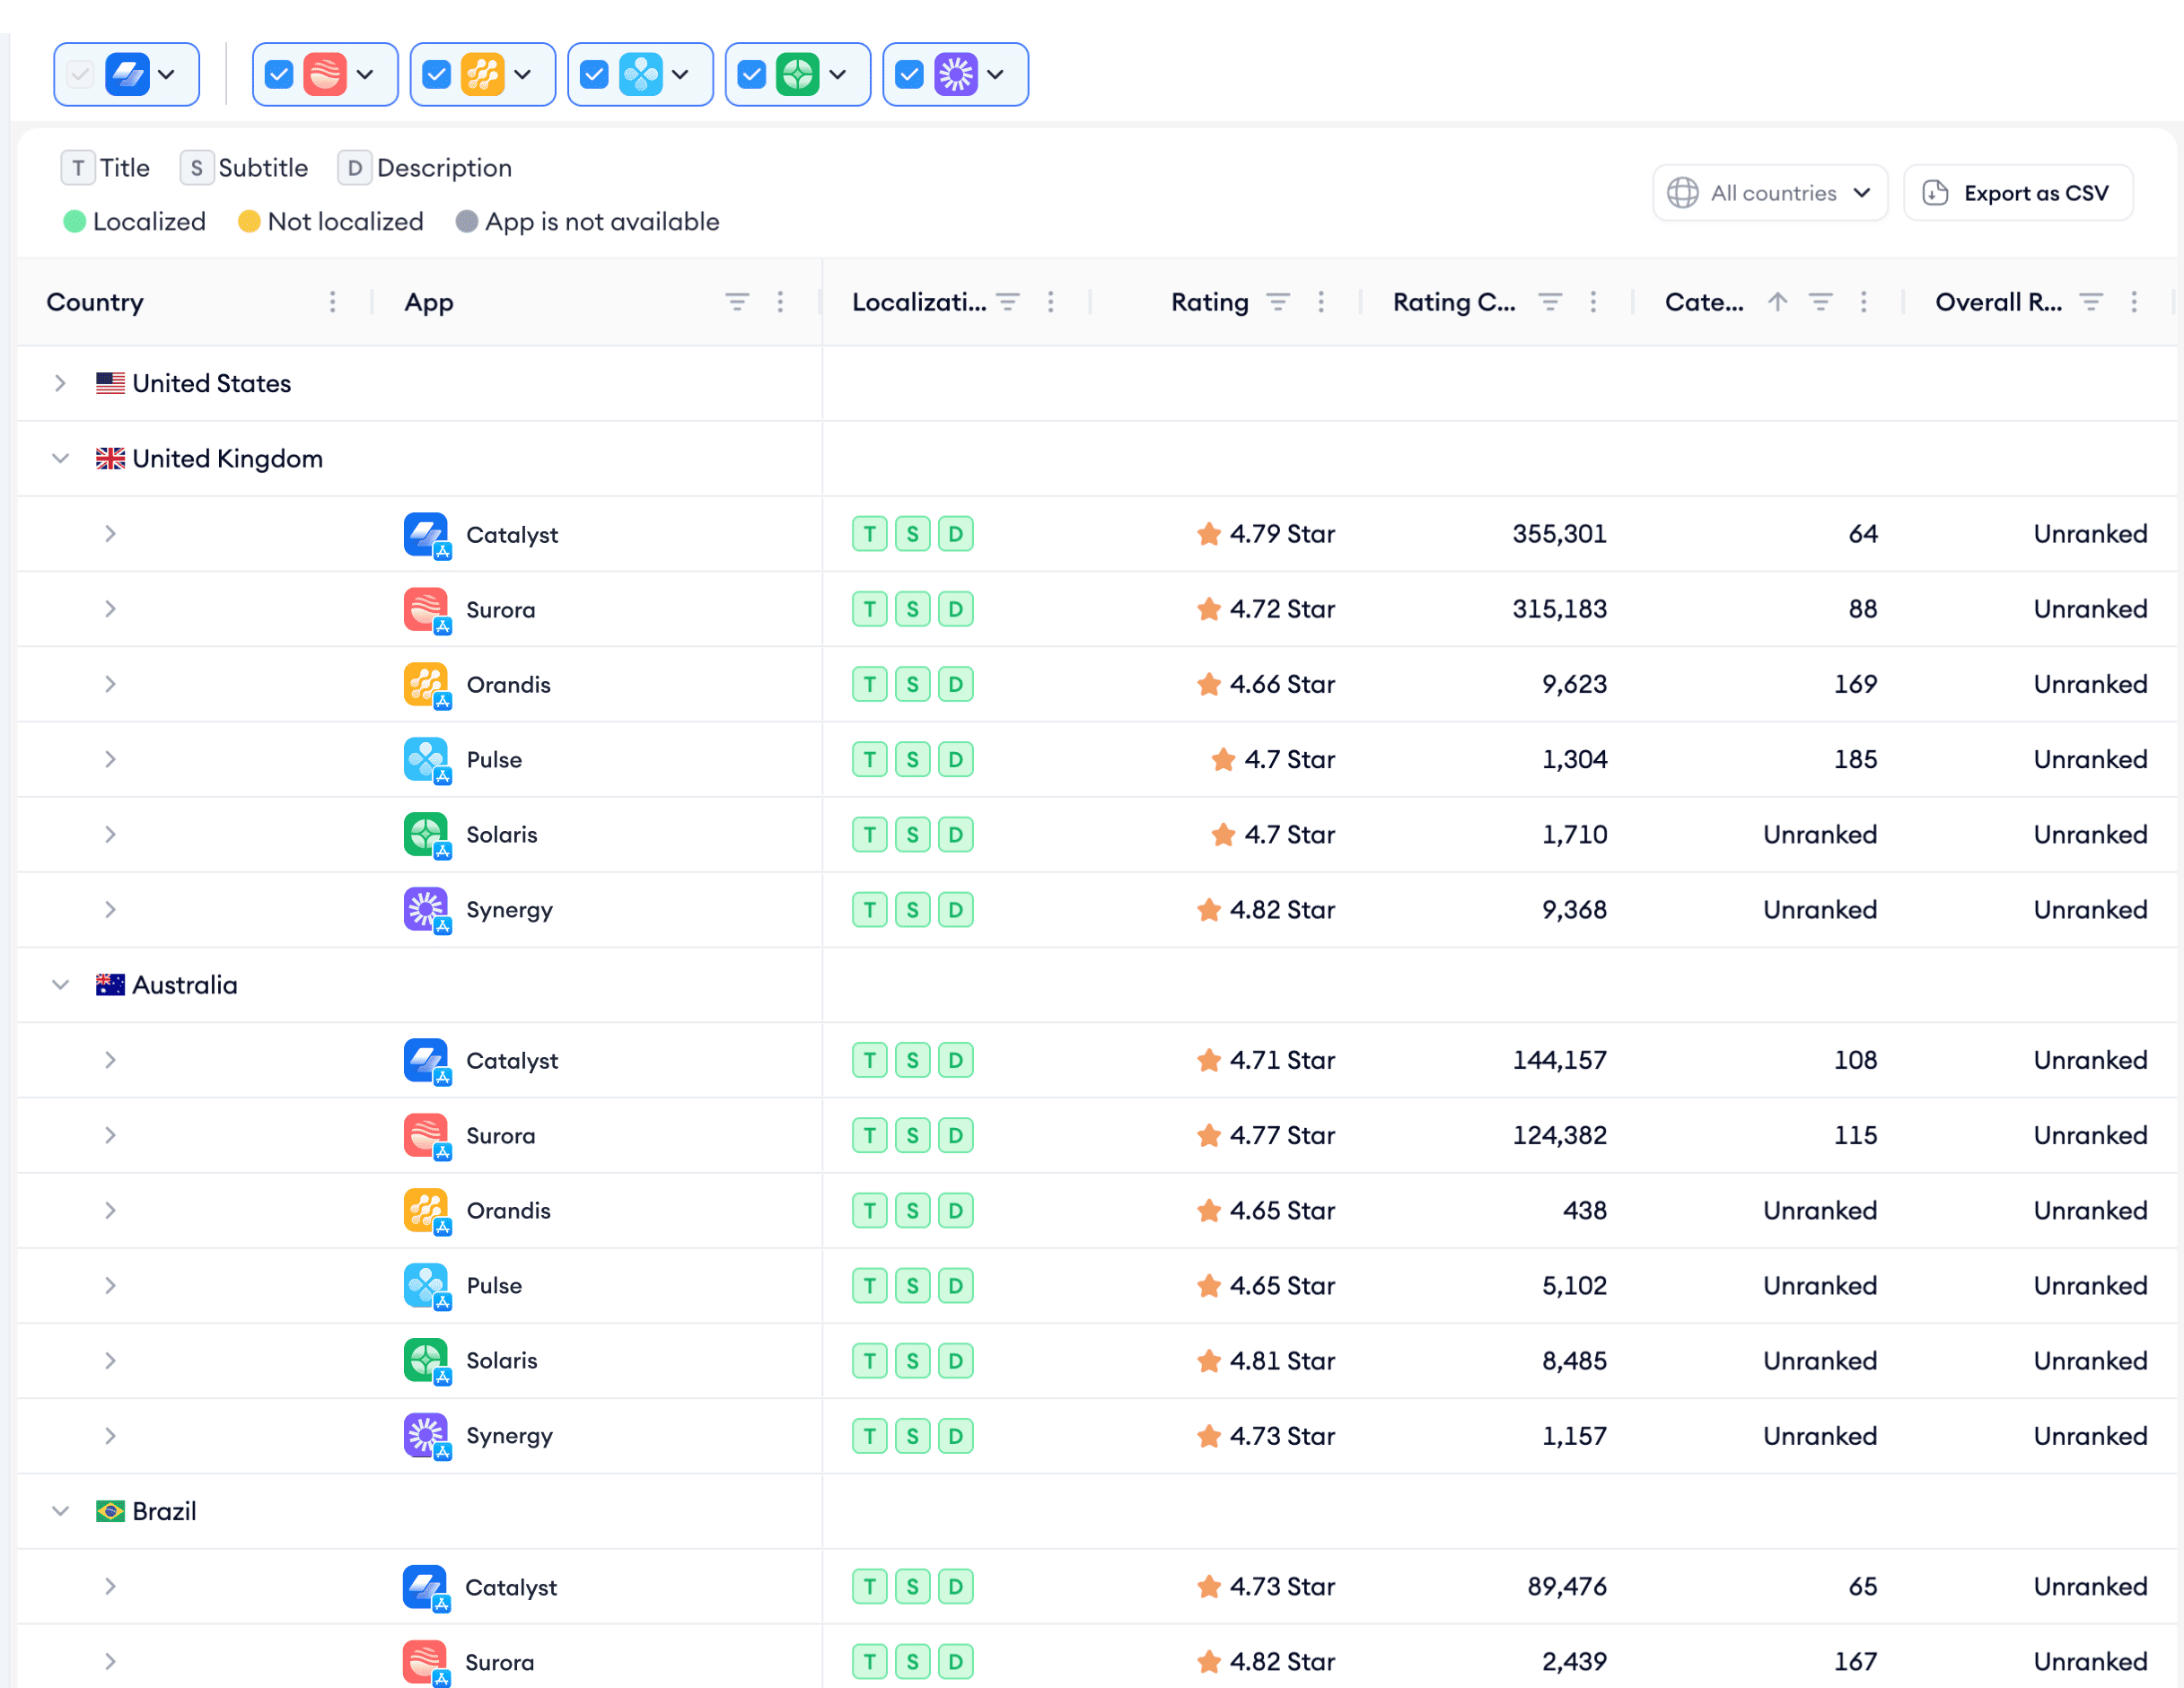The height and width of the screenshot is (1688, 2184).
Task: Expand the Solaris row under Australia
Action: click(x=110, y=1361)
